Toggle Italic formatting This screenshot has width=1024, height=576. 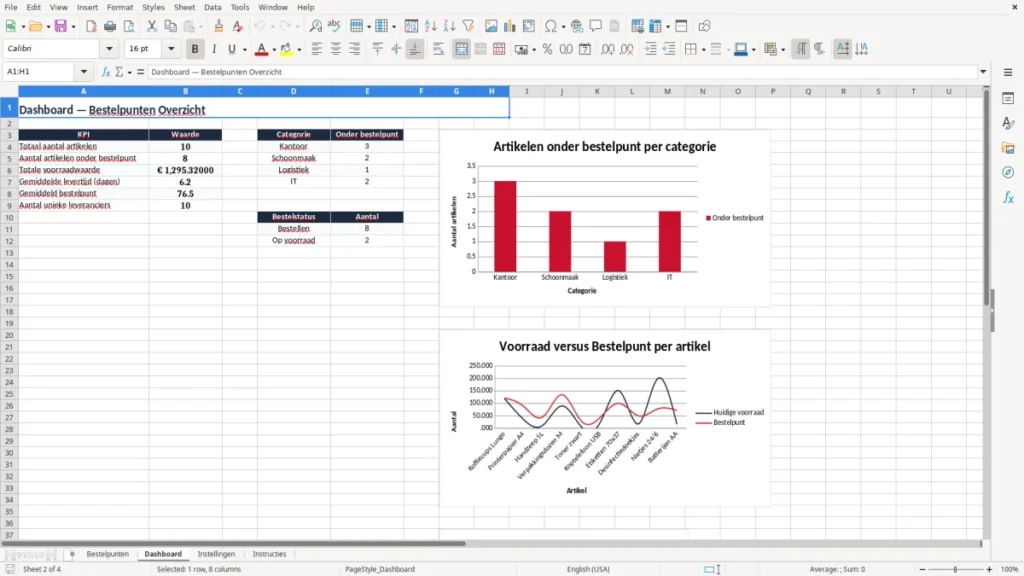(x=214, y=49)
